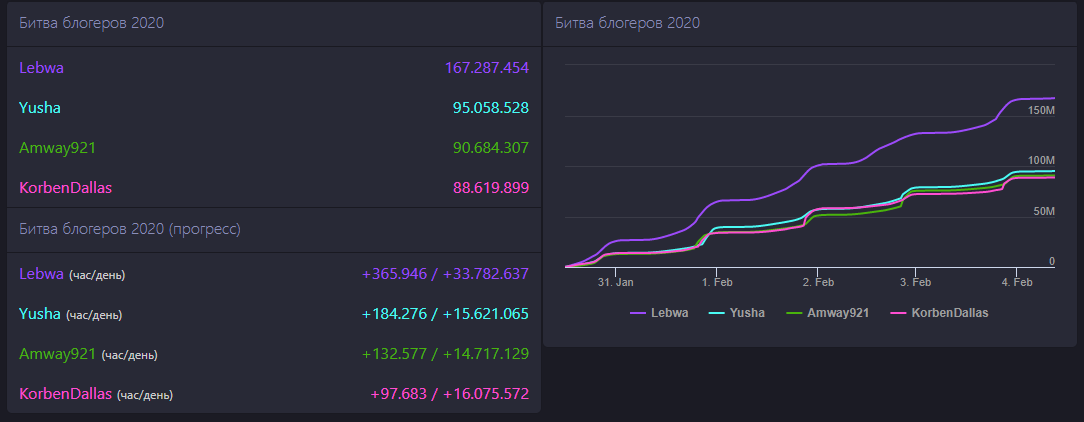Click Yusha name in totals list
This screenshot has width=1084, height=422.
coord(40,108)
